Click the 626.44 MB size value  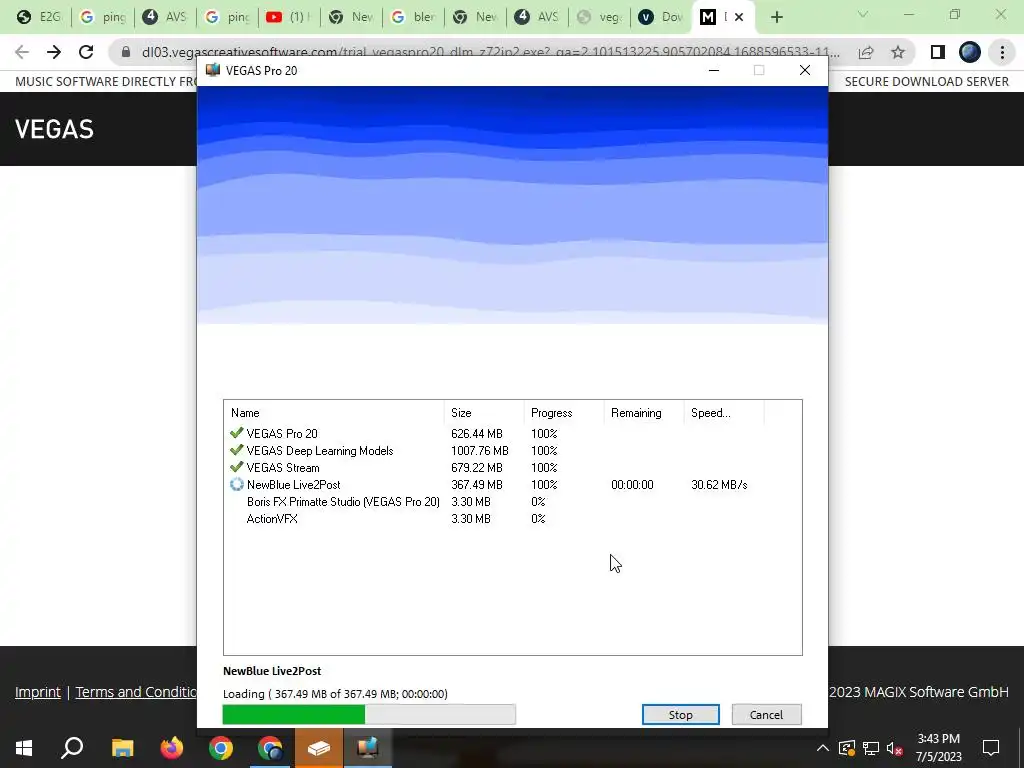pyautogui.click(x=477, y=434)
